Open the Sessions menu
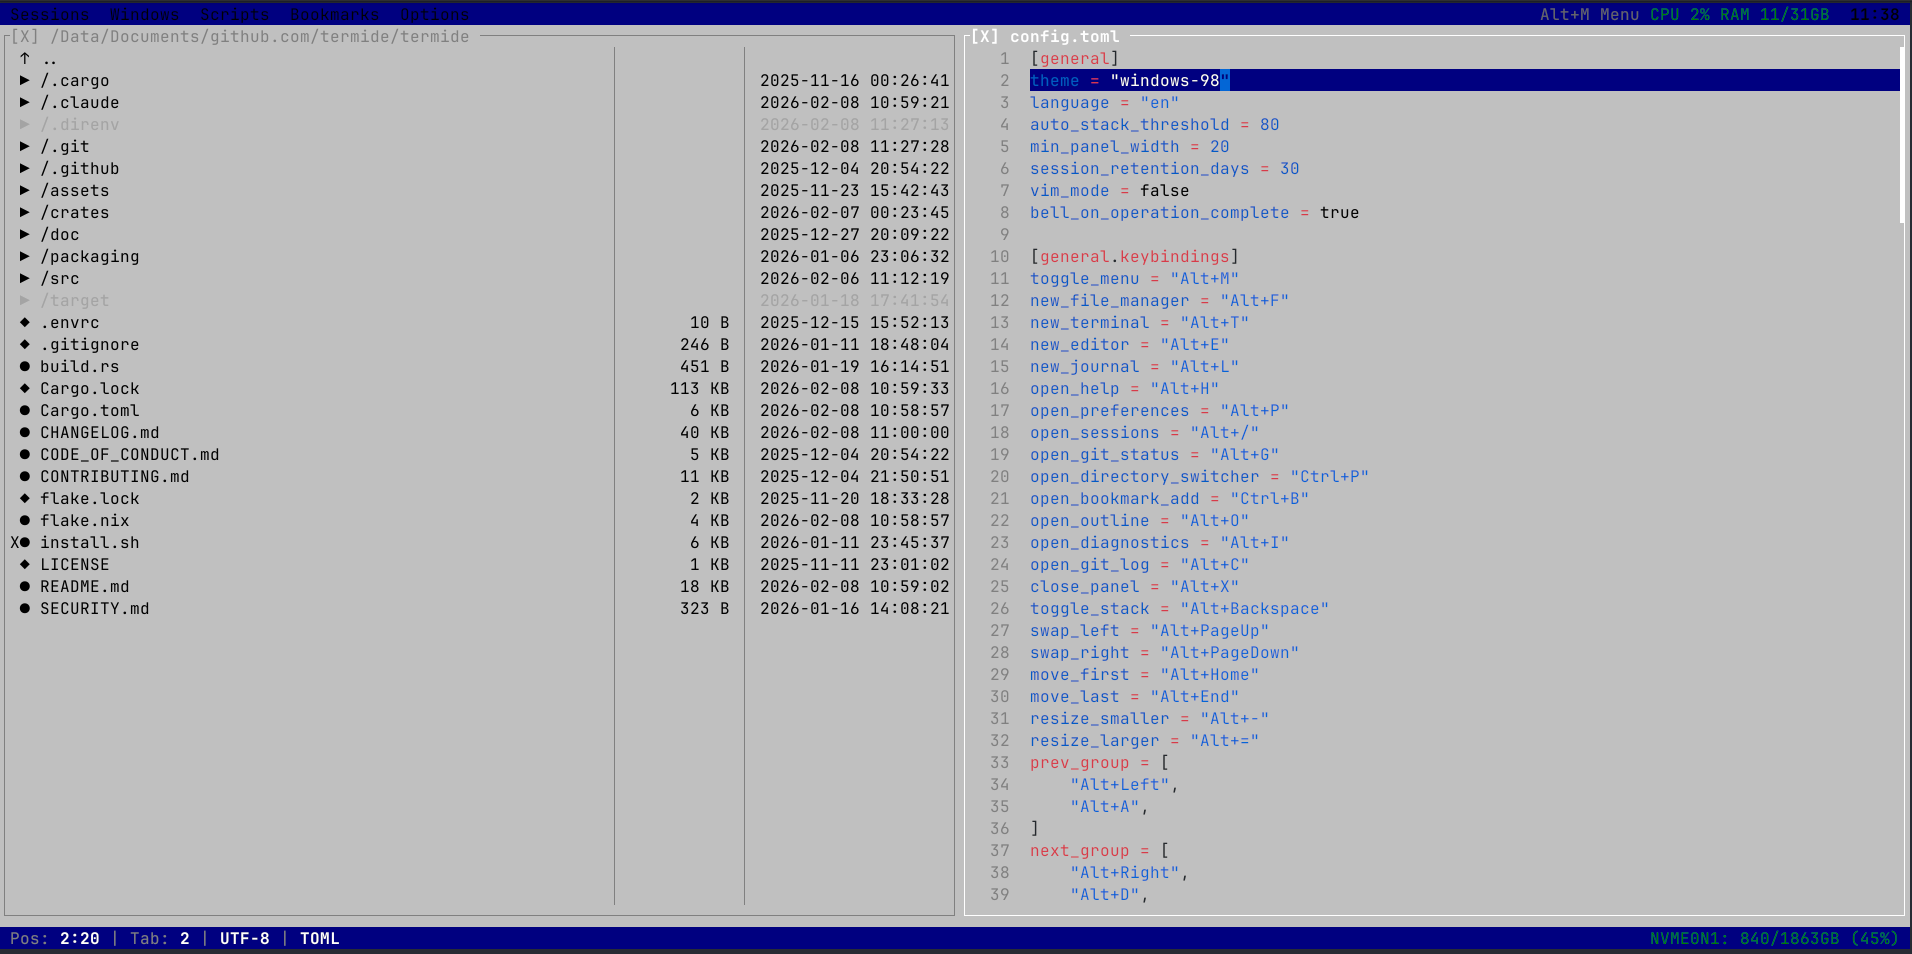The width and height of the screenshot is (1912, 954). (49, 14)
